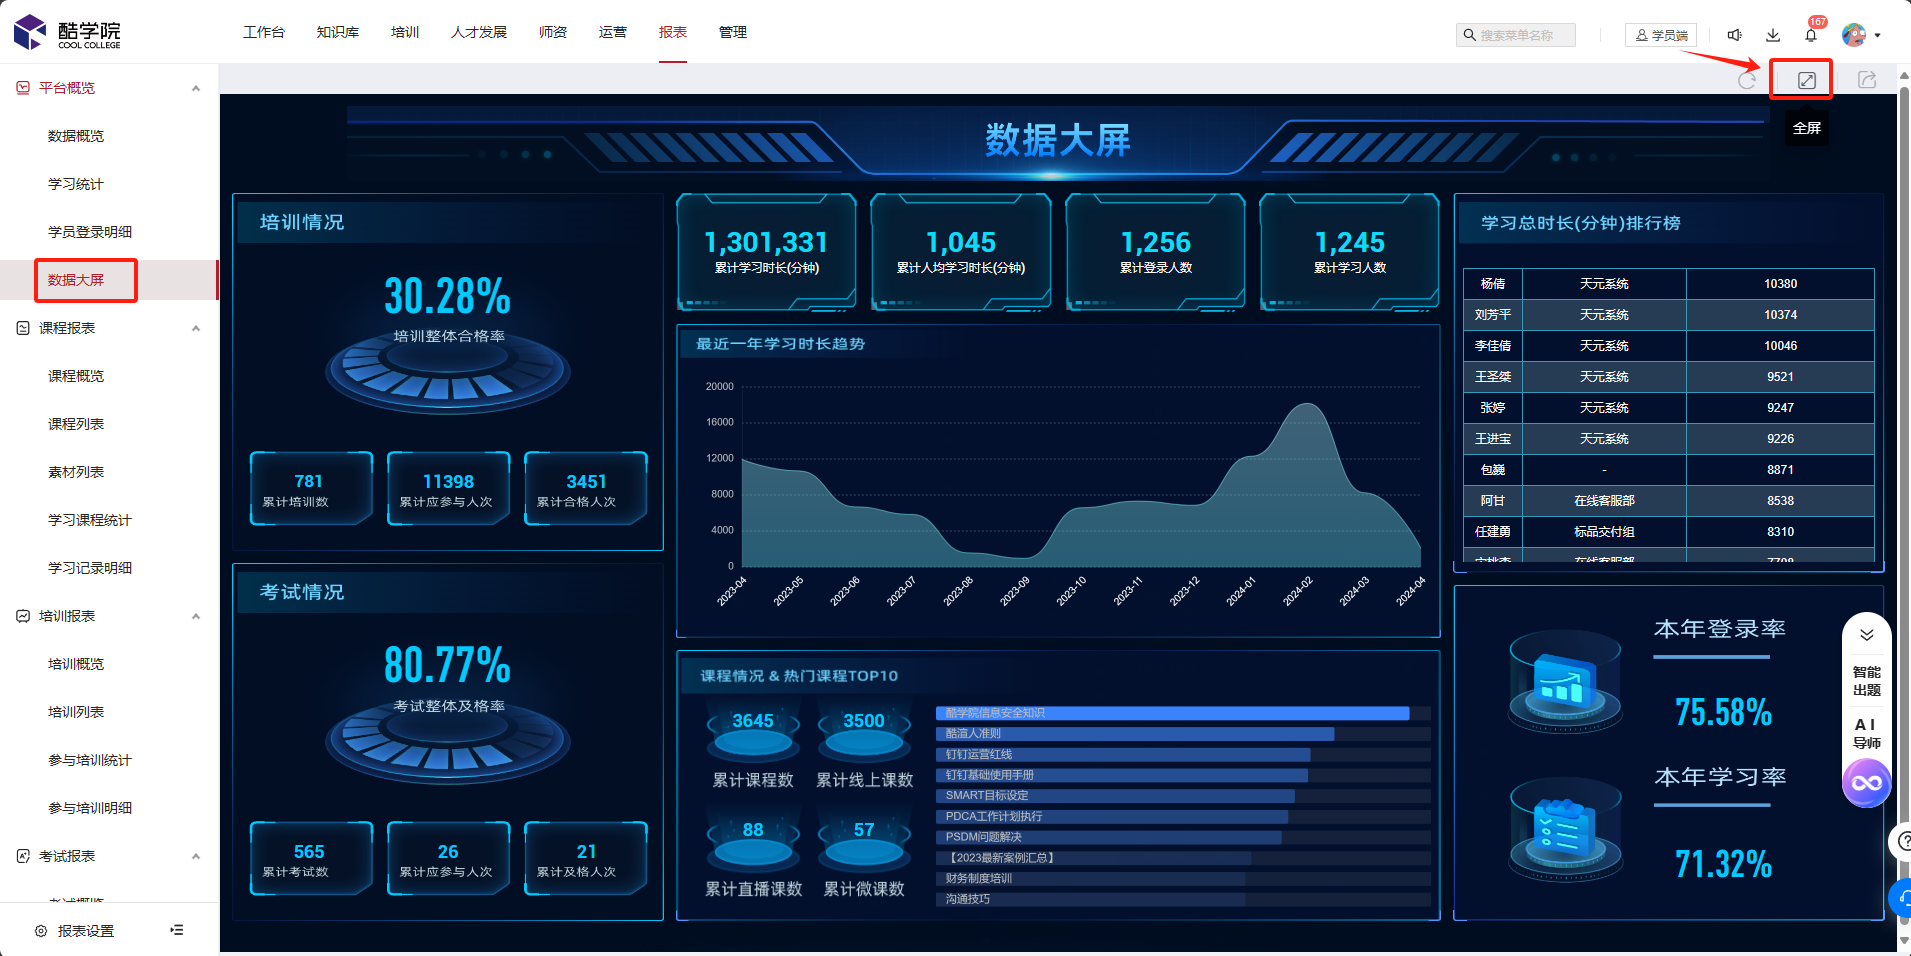Collapse the 课程报表 section

(196, 328)
